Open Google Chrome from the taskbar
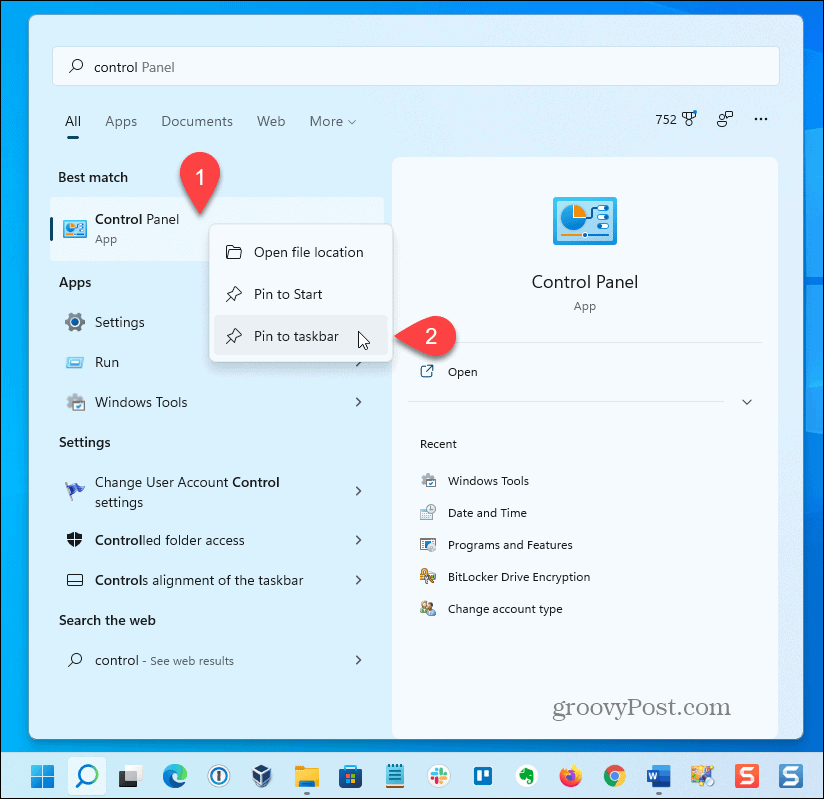The image size is (824, 799). coord(614,775)
